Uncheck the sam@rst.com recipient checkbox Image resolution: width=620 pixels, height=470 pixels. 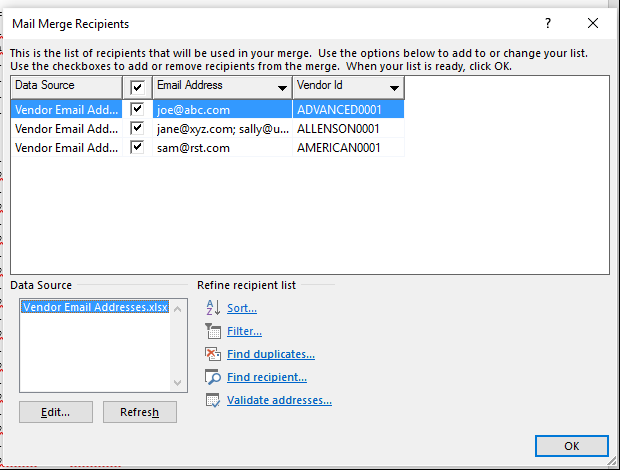(x=138, y=147)
